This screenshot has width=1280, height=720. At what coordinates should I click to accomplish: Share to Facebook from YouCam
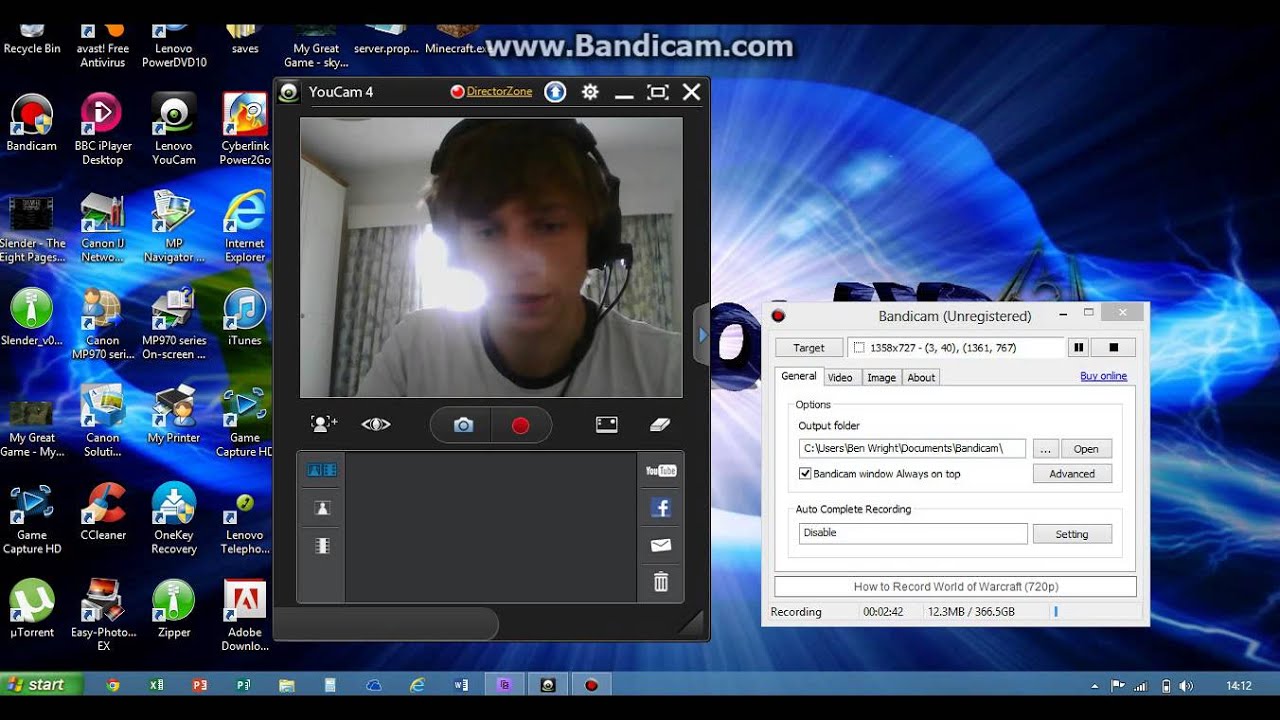[x=661, y=508]
